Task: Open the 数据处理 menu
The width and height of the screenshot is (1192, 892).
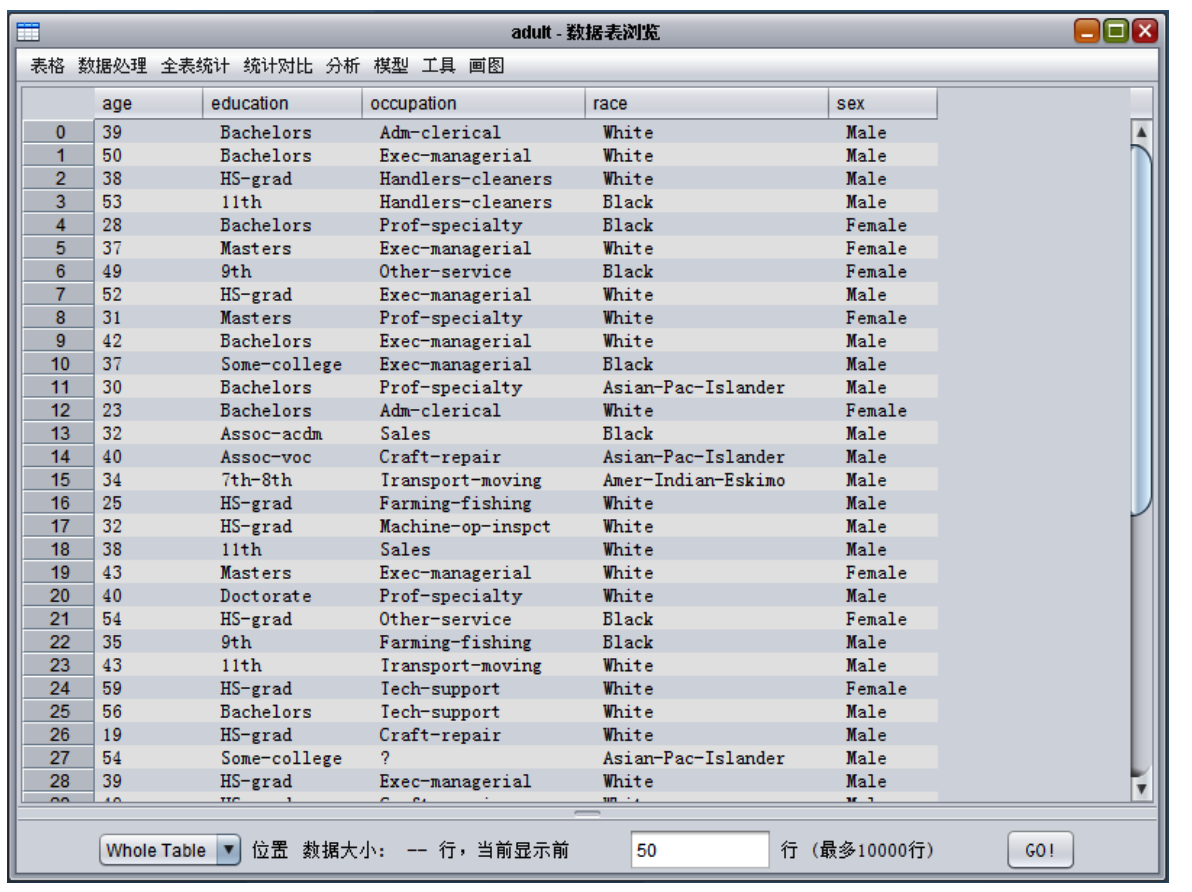Action: pyautogui.click(x=113, y=65)
